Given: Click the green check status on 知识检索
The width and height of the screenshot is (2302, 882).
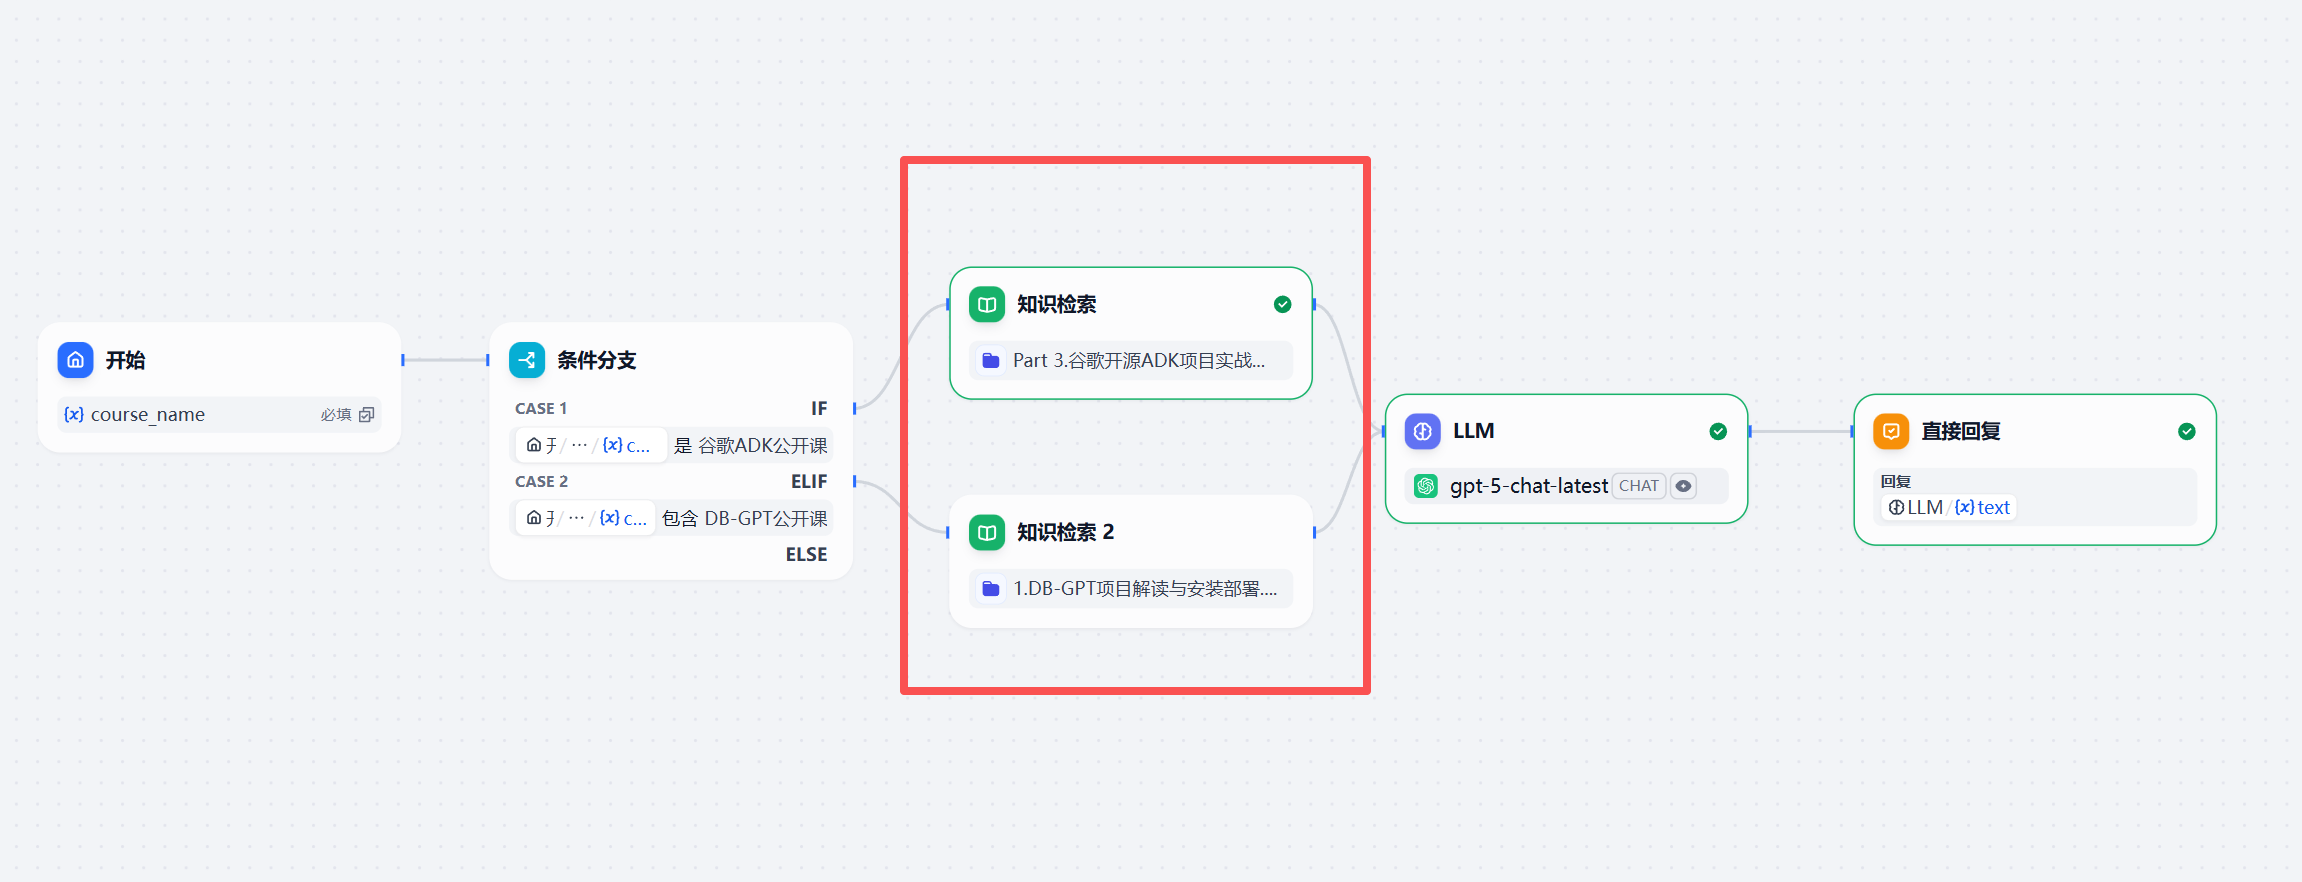Looking at the screenshot, I should pyautogui.click(x=1282, y=304).
